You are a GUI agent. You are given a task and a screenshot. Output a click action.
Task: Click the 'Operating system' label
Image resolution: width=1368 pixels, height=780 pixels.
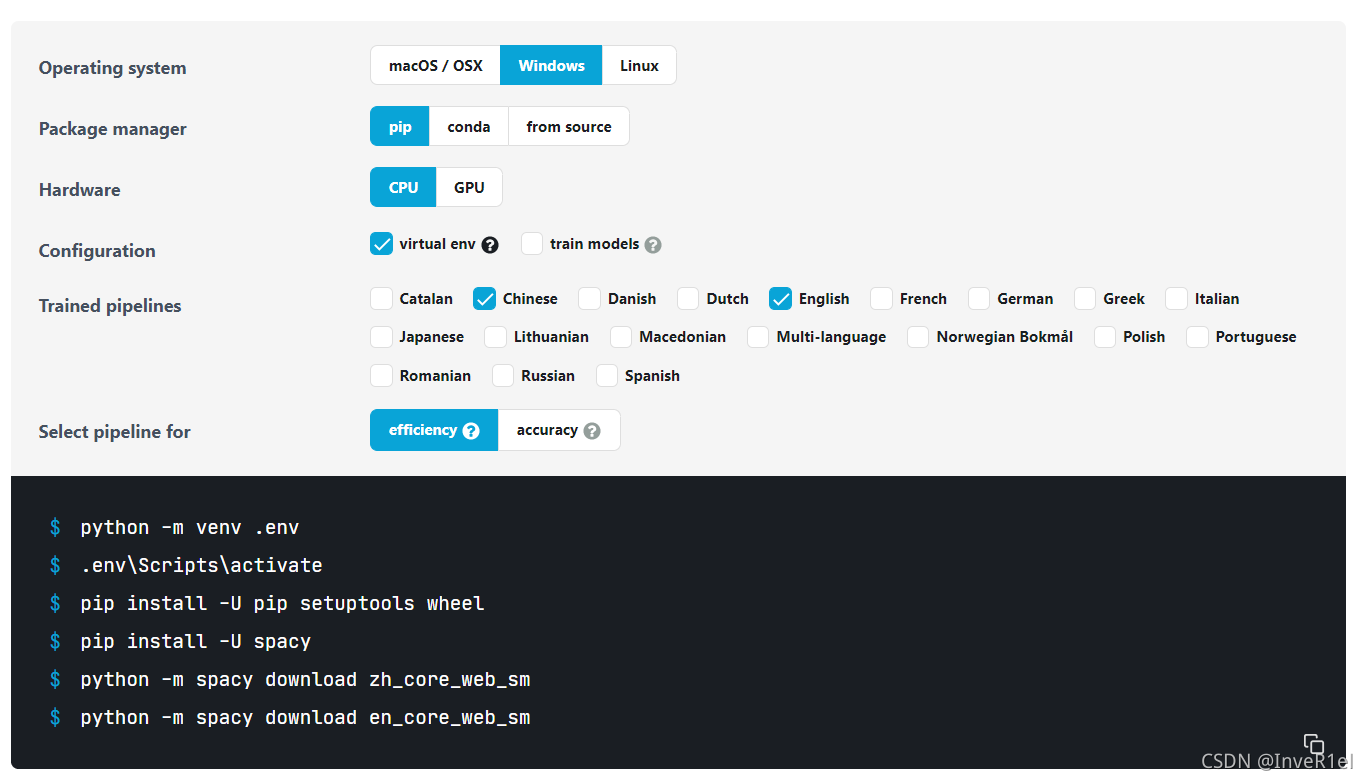(x=112, y=68)
